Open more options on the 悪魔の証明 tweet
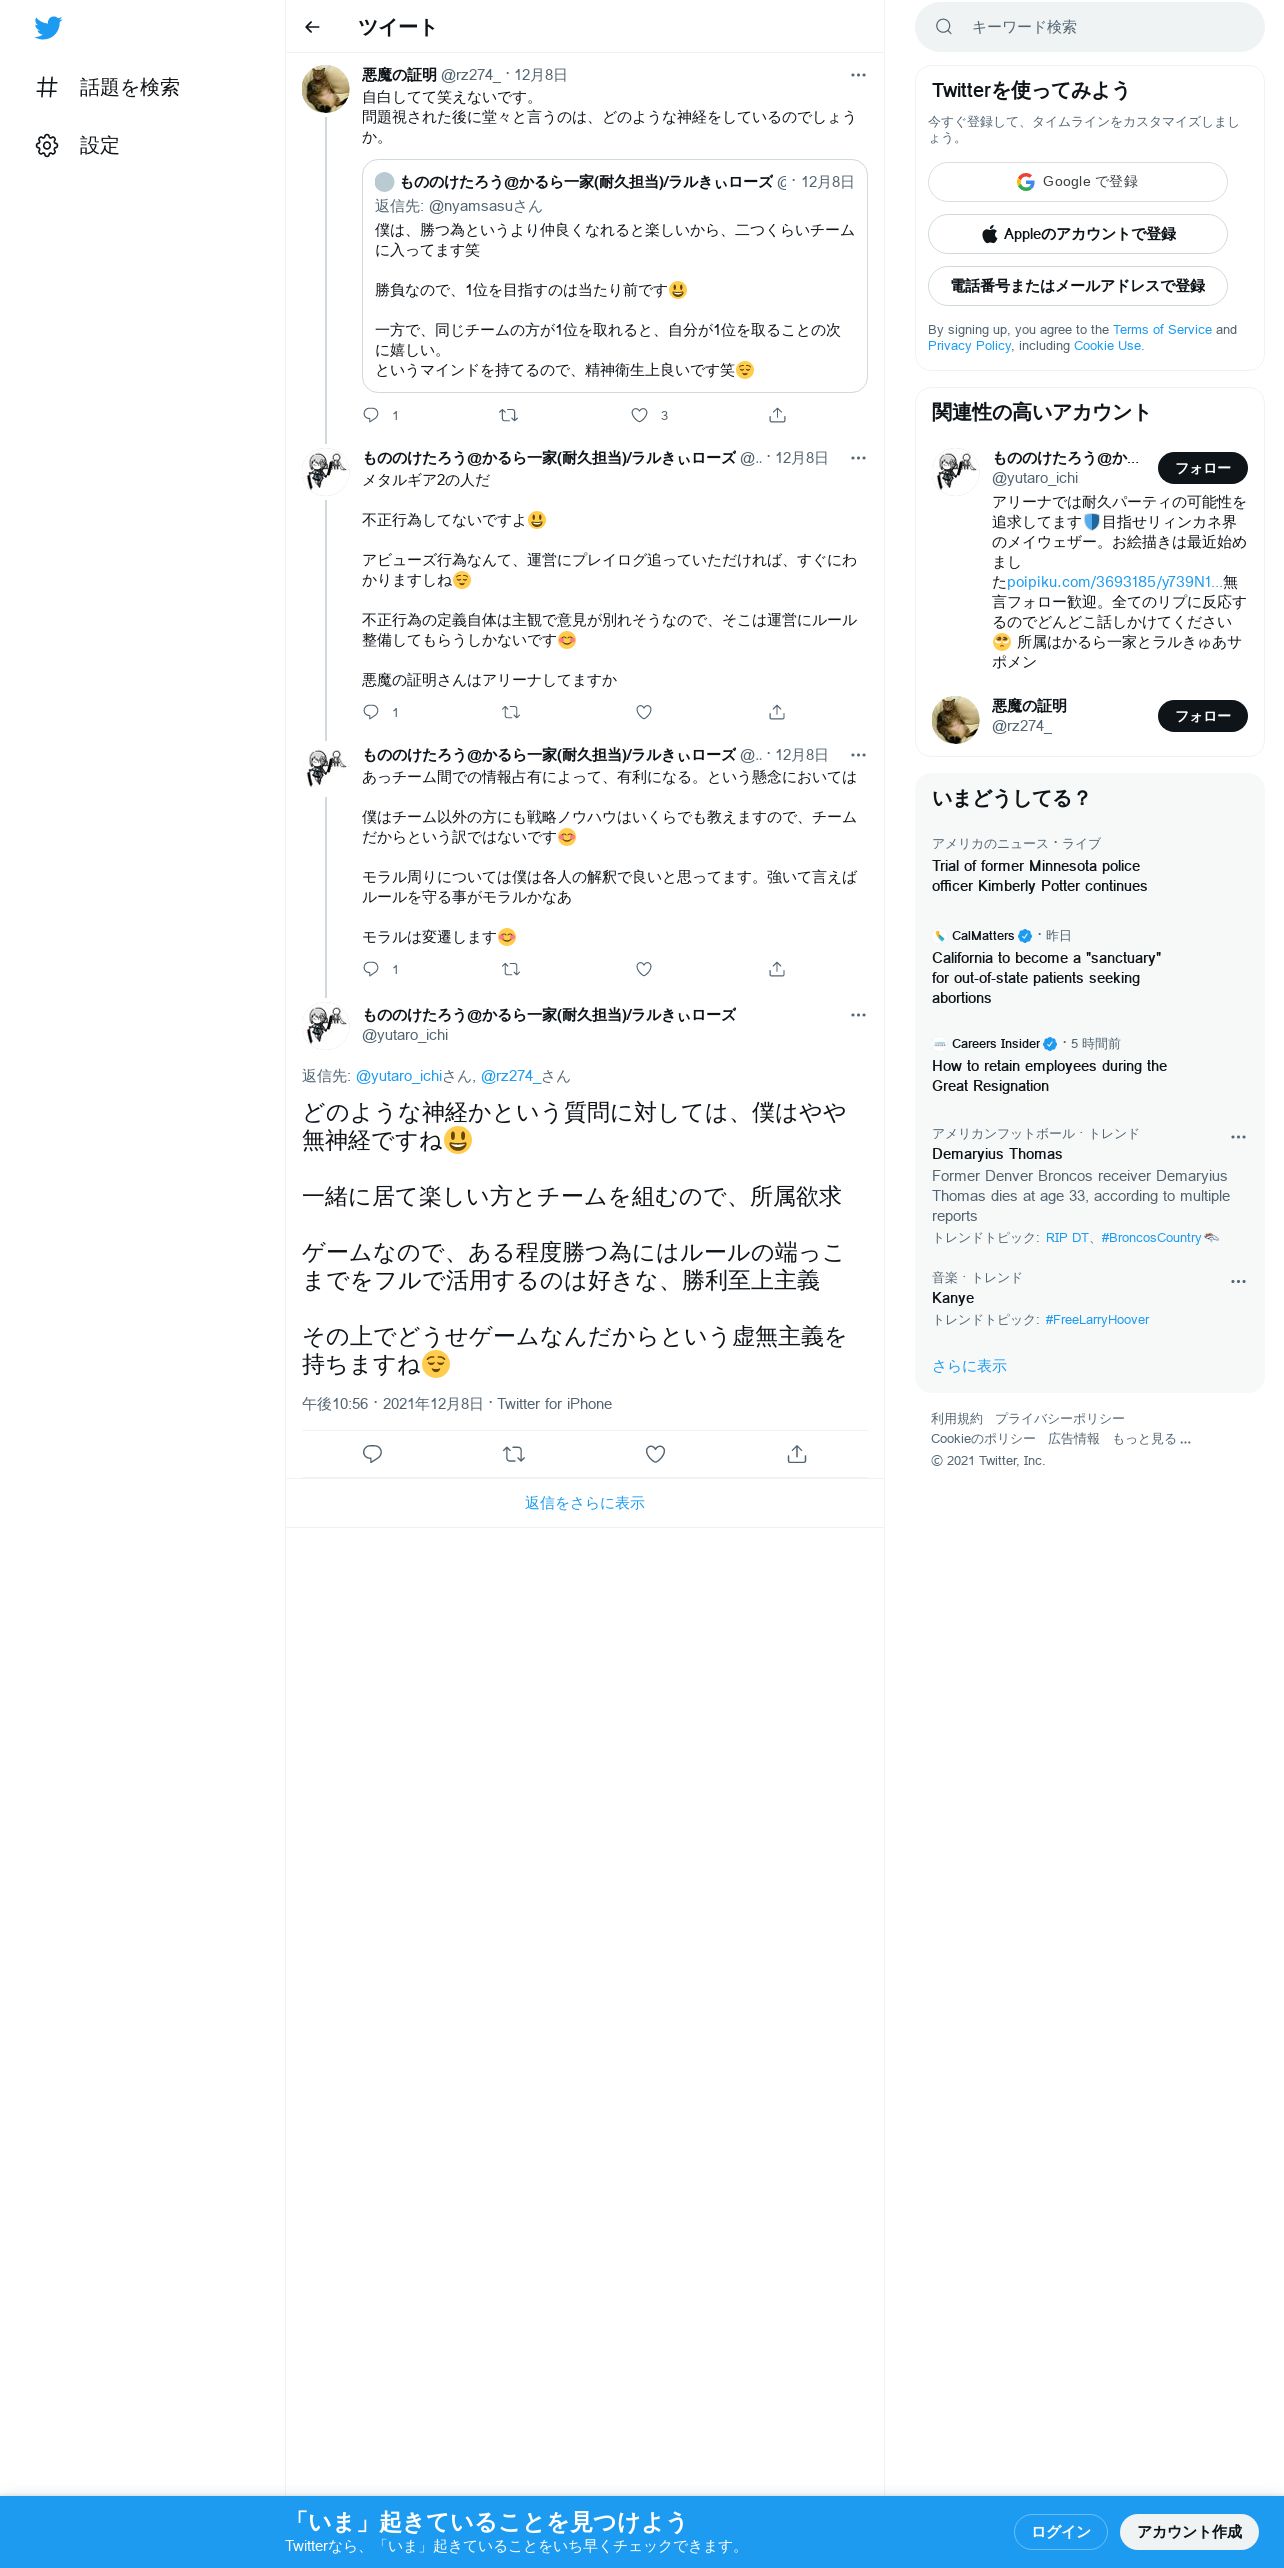Image resolution: width=1284 pixels, height=2568 pixels. coord(858,75)
